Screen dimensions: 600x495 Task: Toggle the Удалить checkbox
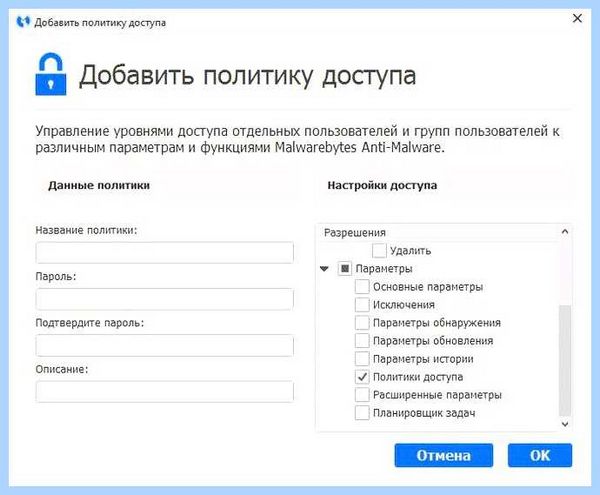379,251
